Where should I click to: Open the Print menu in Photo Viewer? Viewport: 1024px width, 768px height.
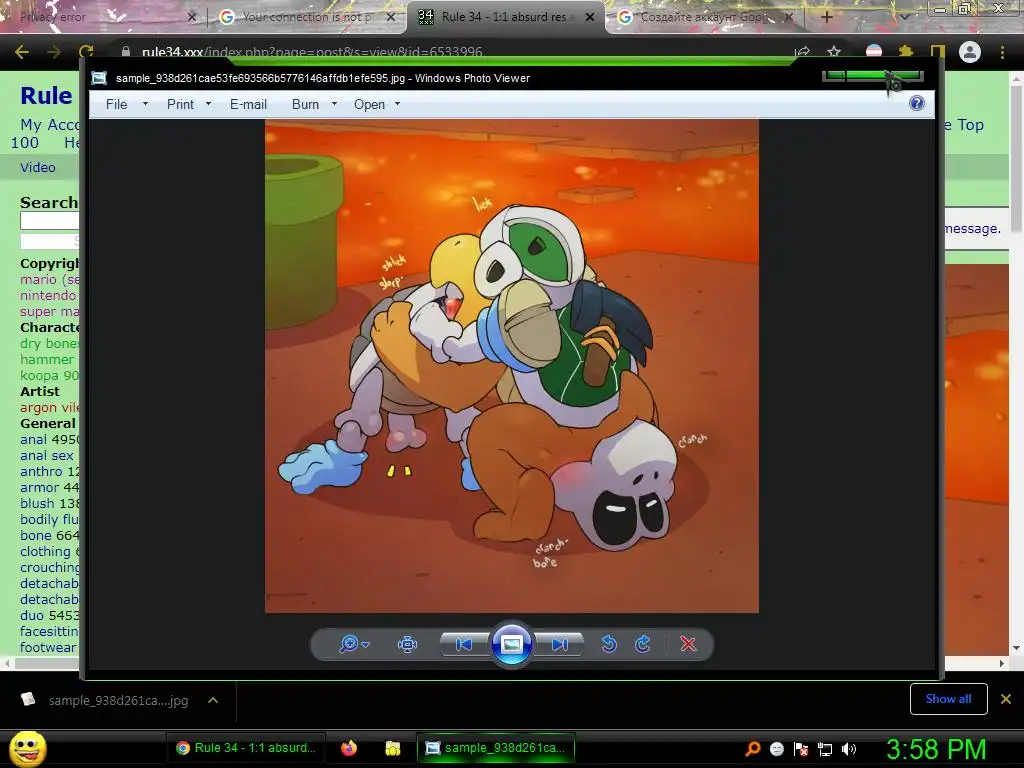[180, 104]
